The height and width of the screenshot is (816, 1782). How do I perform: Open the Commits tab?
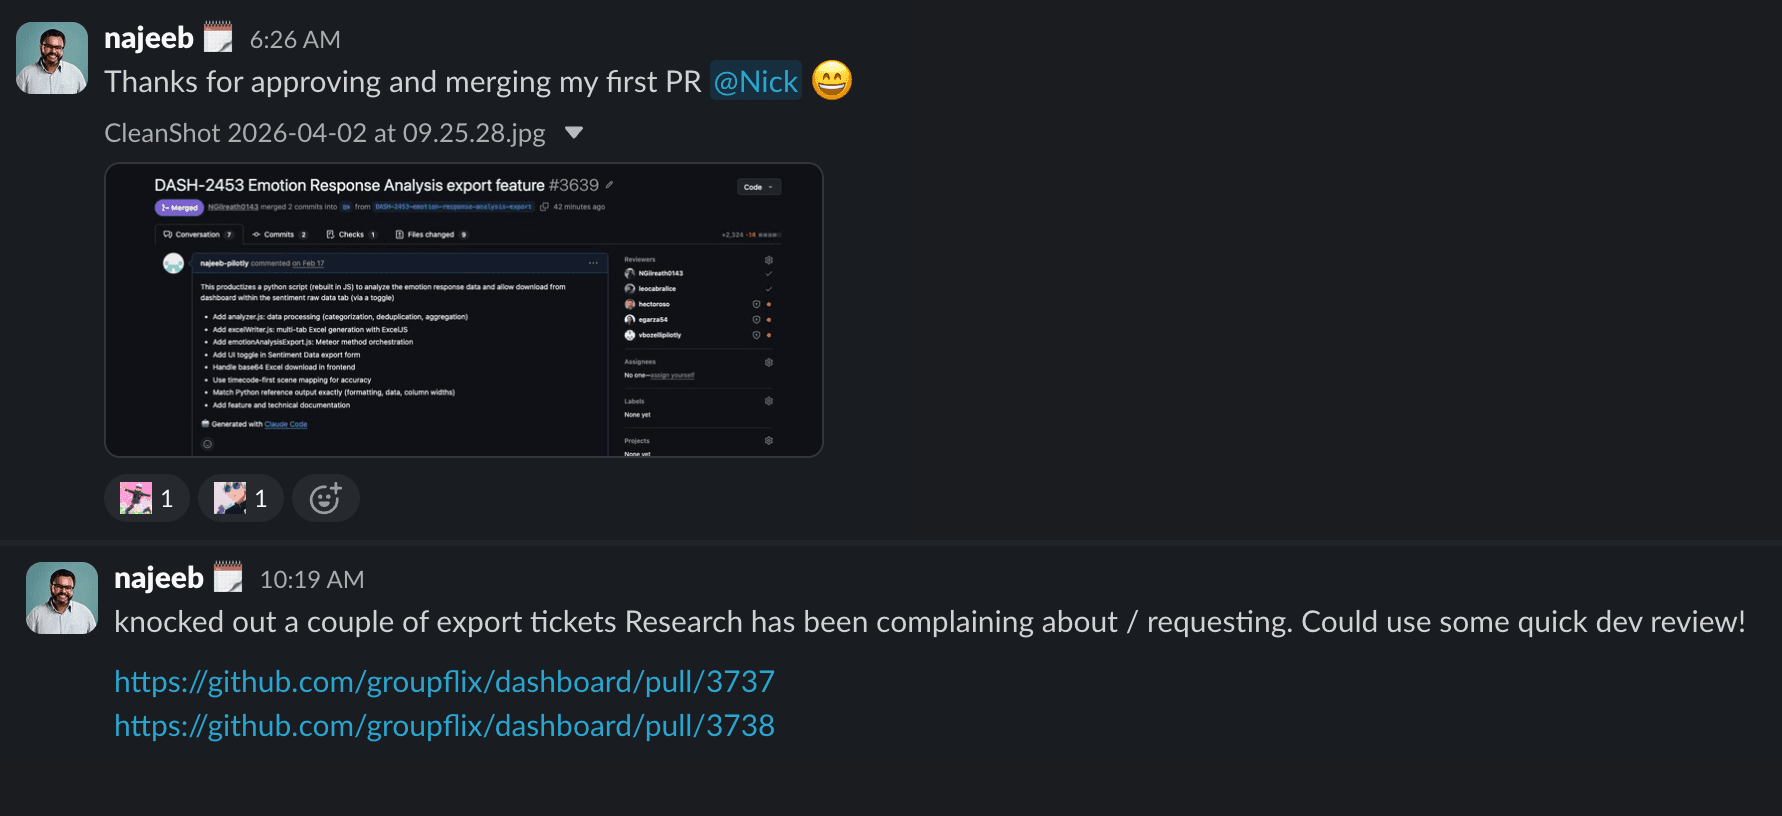tap(279, 234)
